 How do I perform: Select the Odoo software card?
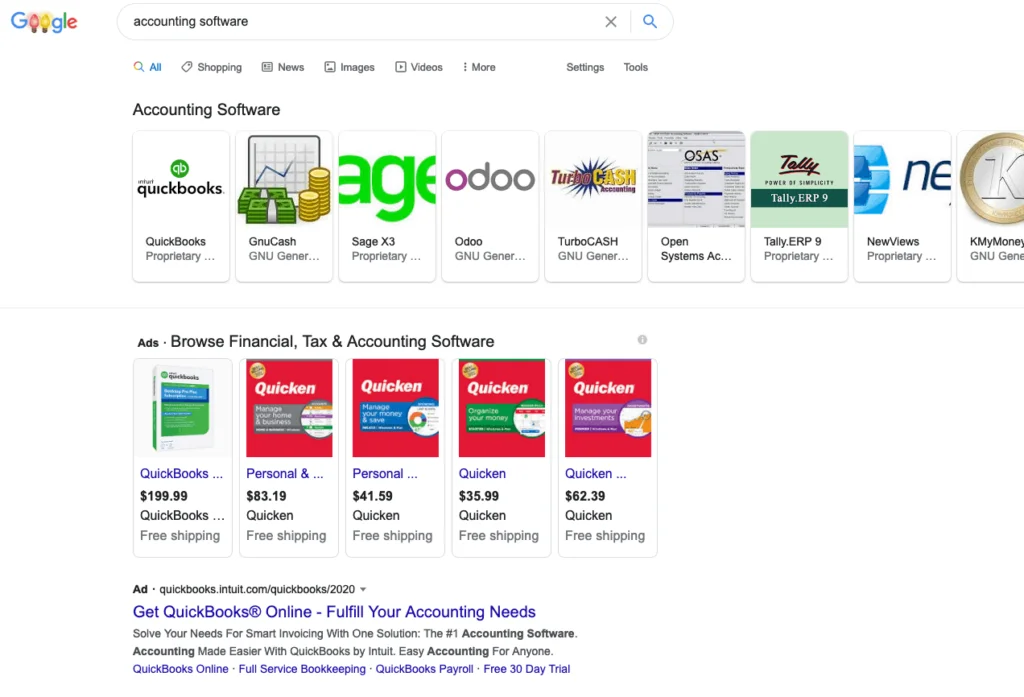coord(490,206)
